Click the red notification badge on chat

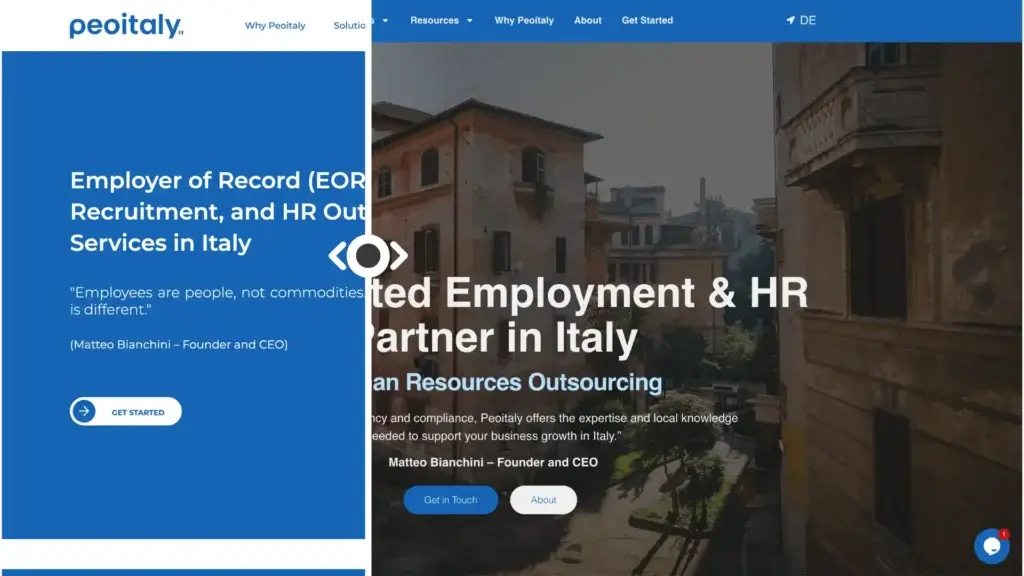tap(1004, 534)
